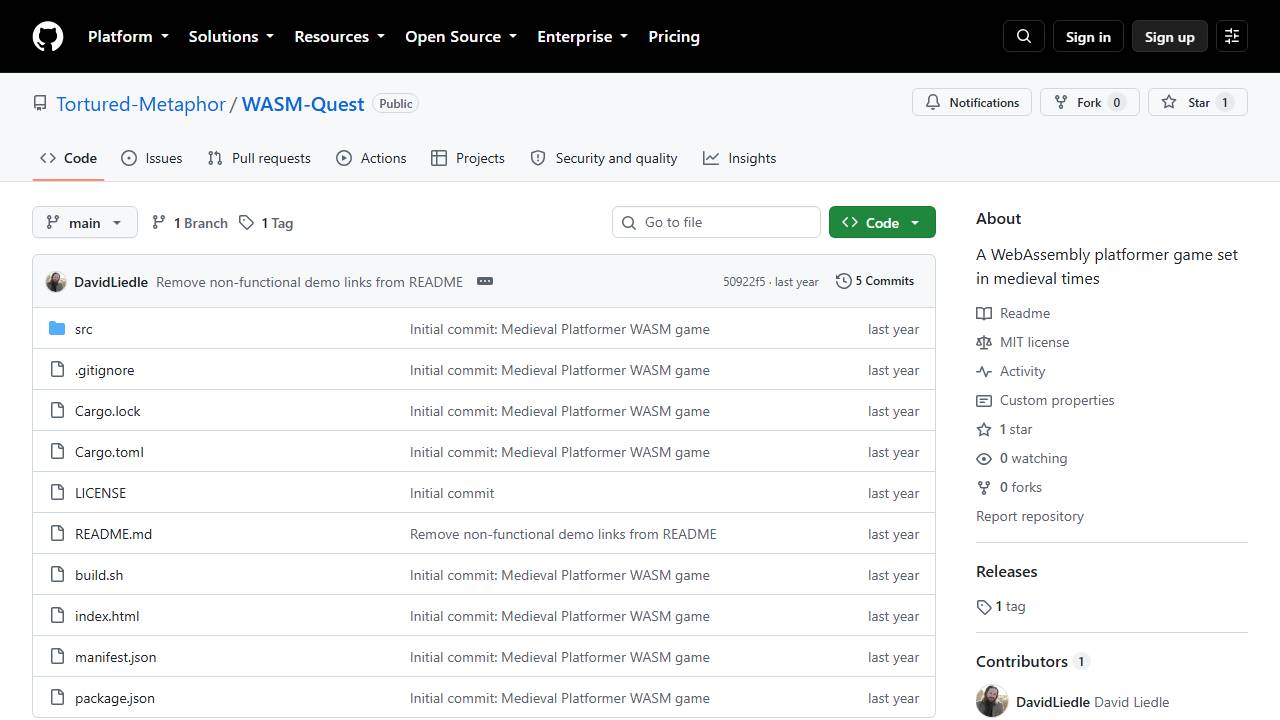This screenshot has height=720, width=1280.
Task: Click the commit details ellipsis icon
Action: (485, 281)
